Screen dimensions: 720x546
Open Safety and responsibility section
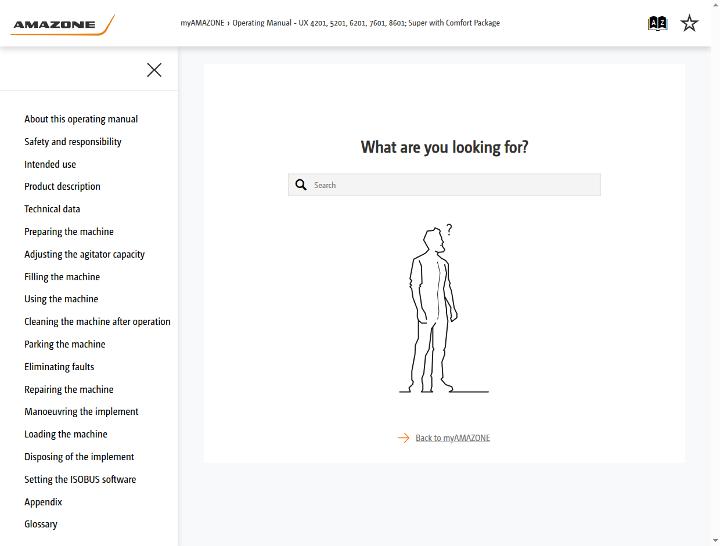pos(73,141)
